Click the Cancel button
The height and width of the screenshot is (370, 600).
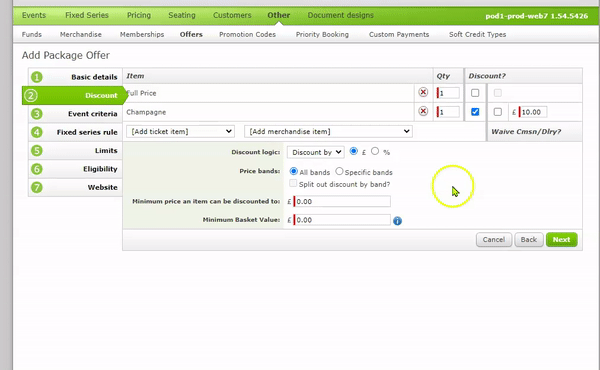(x=494, y=240)
